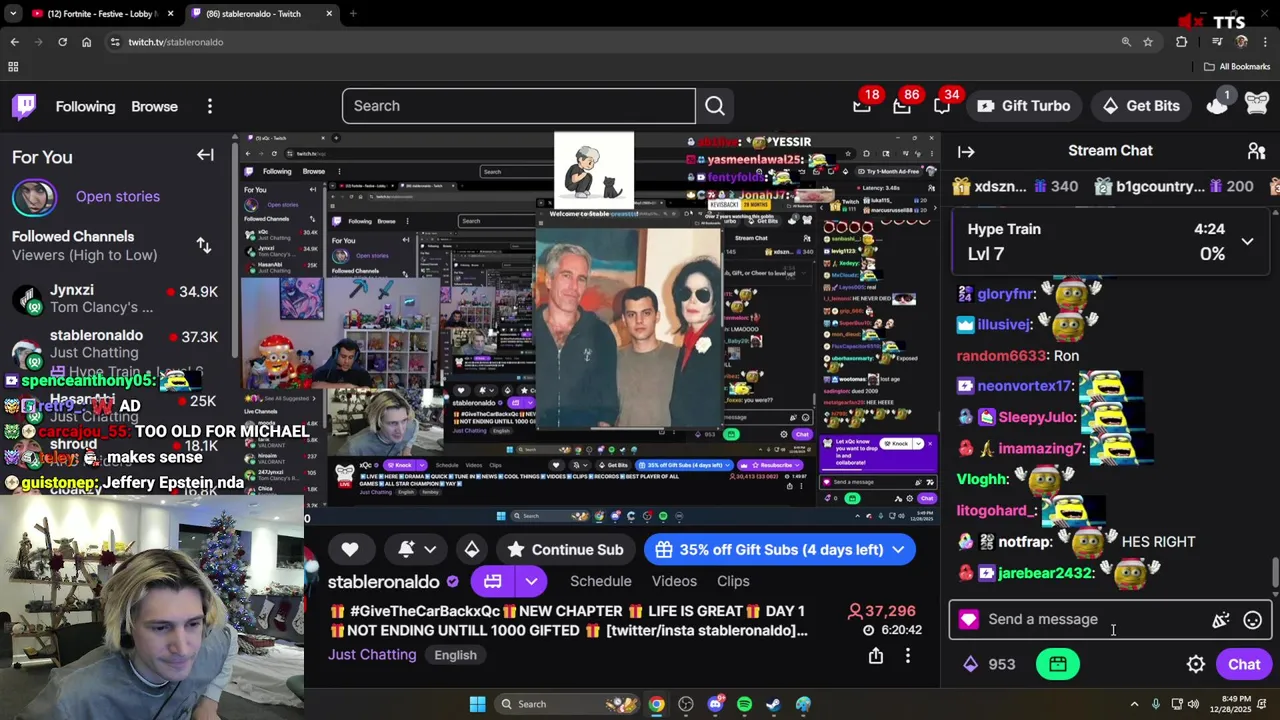Expand the 35% off Gift Subs dropdown
This screenshot has width=1280, height=720.
(x=898, y=549)
